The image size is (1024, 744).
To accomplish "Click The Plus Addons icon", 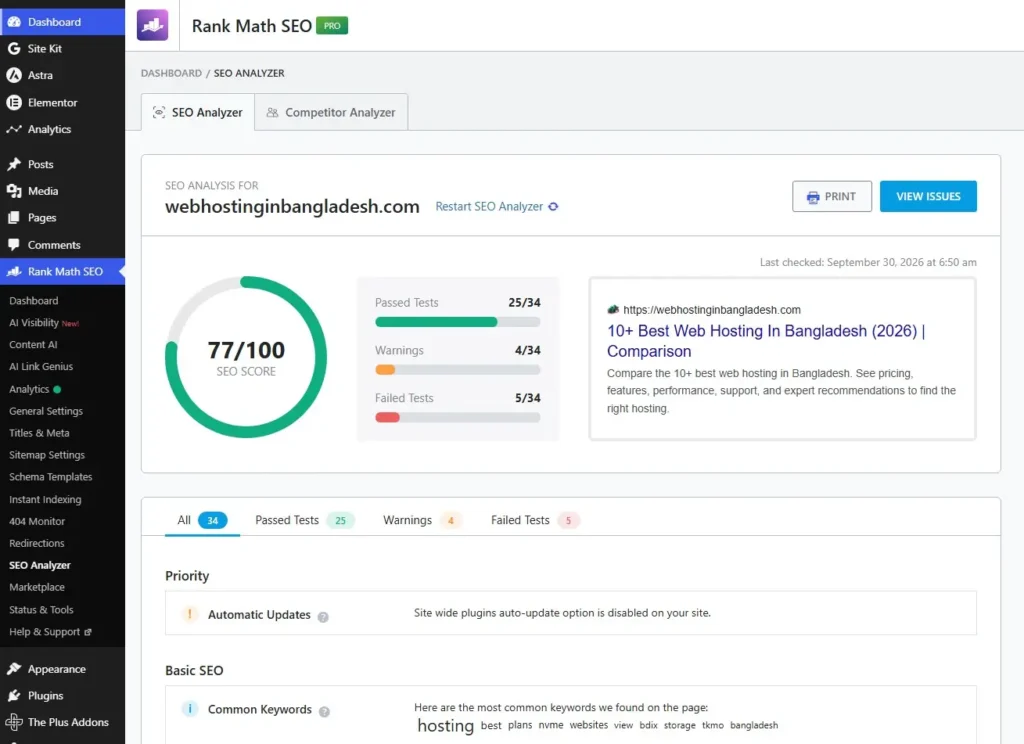I will click(x=14, y=722).
